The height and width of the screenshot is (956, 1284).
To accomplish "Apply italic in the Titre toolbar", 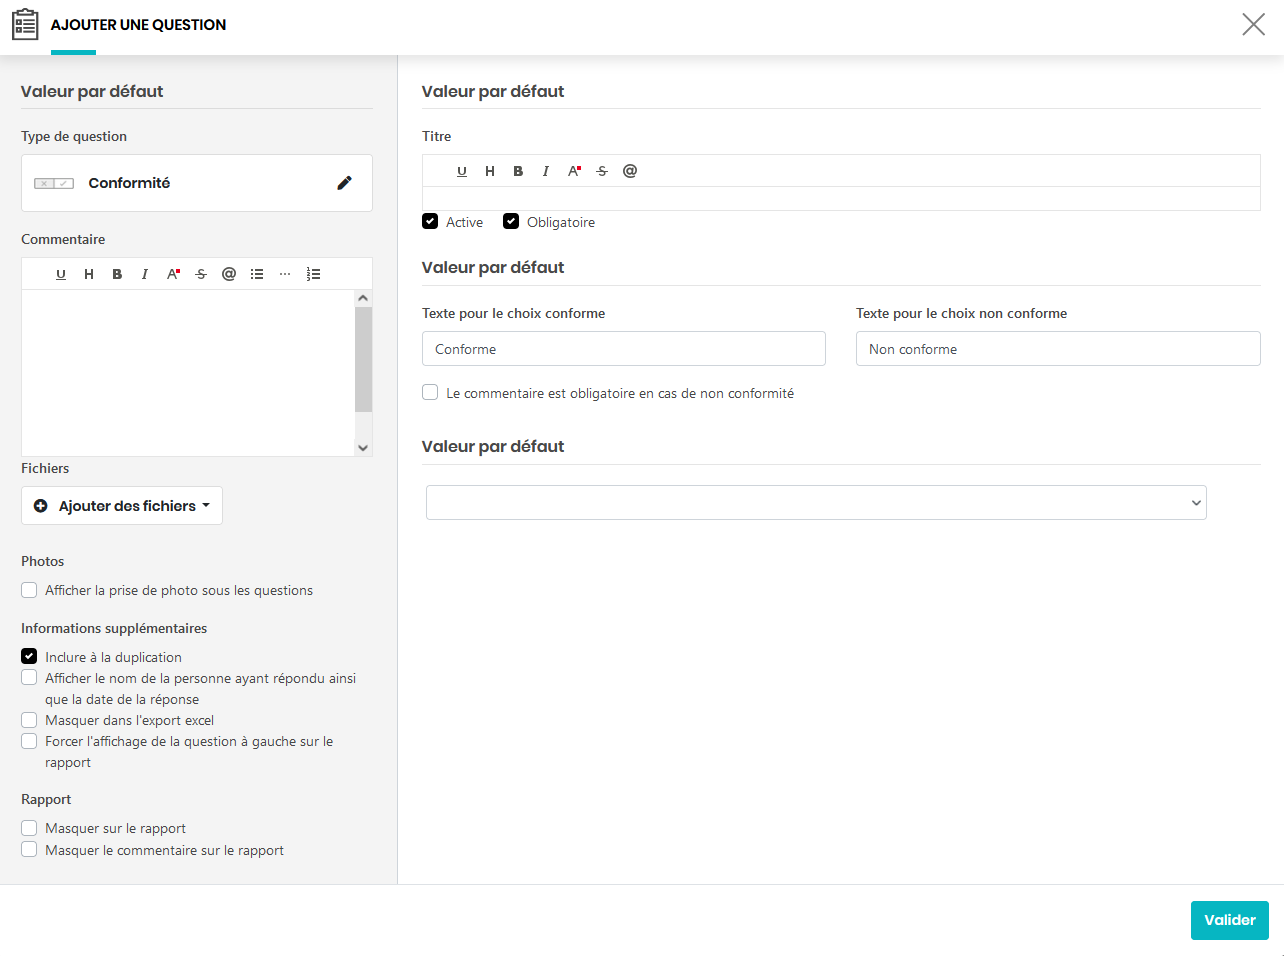I will click(546, 171).
